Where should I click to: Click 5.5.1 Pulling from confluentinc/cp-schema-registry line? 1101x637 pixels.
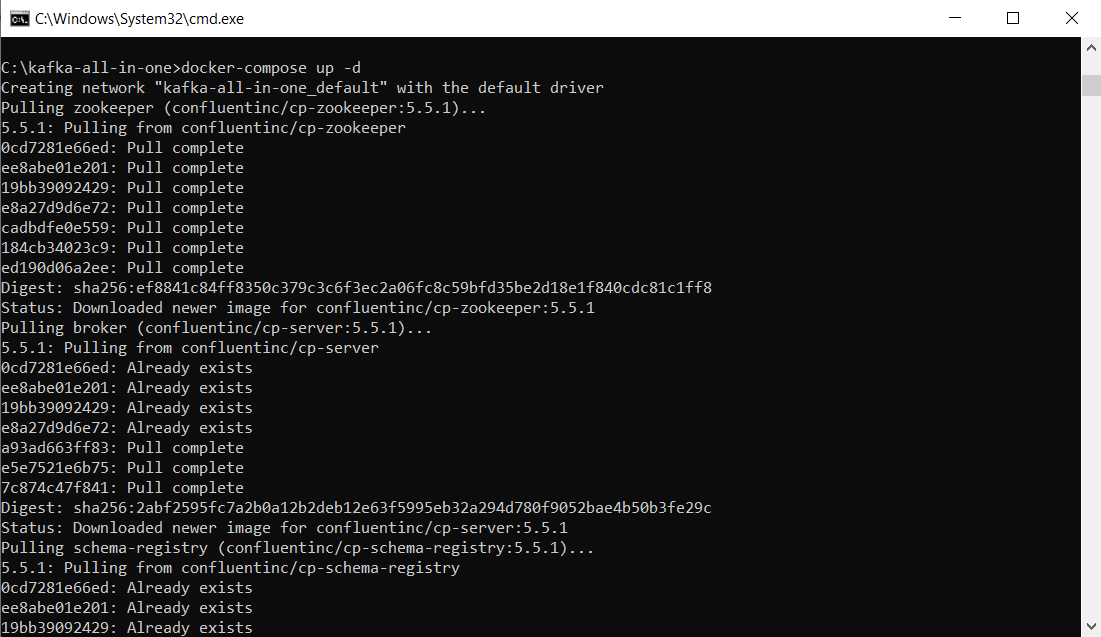pos(230,568)
